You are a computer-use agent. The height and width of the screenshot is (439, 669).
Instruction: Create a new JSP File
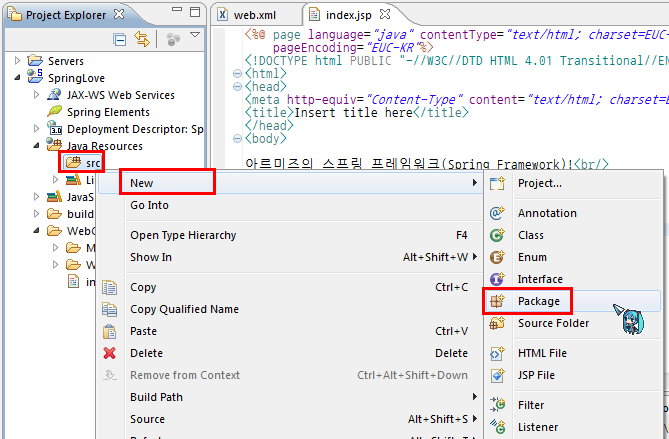click(573, 375)
